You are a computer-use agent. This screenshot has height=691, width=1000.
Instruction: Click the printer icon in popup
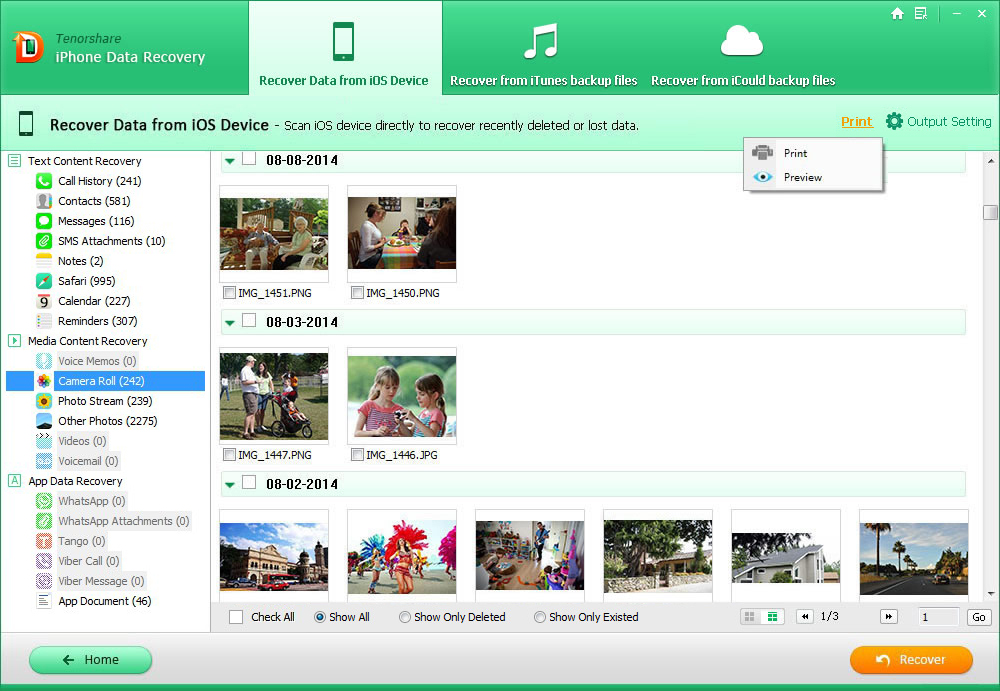pos(762,152)
